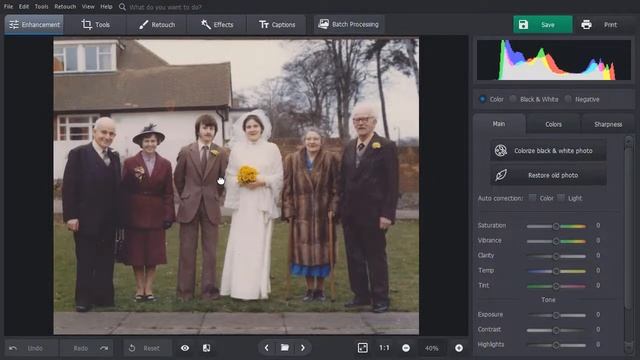Set zoom to 1:1
This screenshot has width=640, height=360.
click(x=384, y=348)
